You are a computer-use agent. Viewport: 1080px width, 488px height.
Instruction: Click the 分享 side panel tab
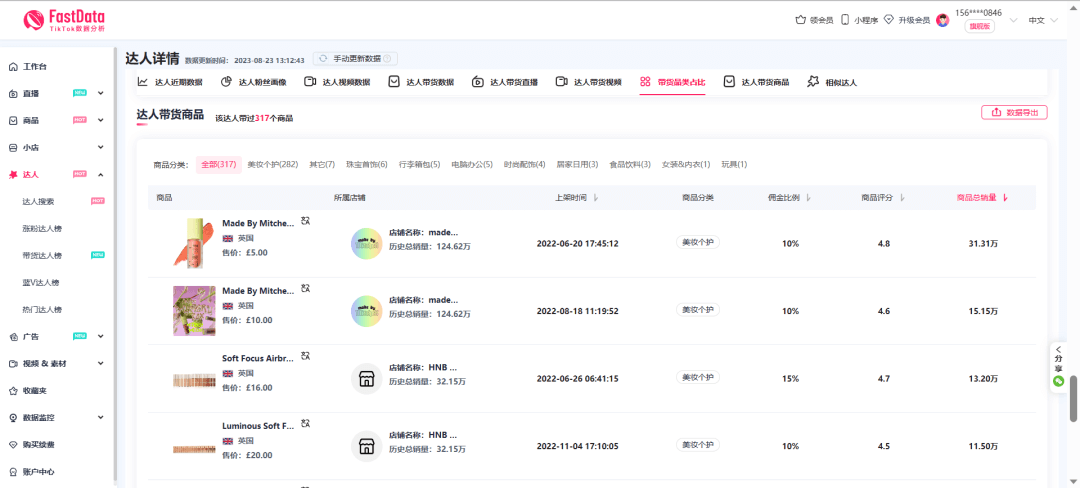click(1059, 368)
